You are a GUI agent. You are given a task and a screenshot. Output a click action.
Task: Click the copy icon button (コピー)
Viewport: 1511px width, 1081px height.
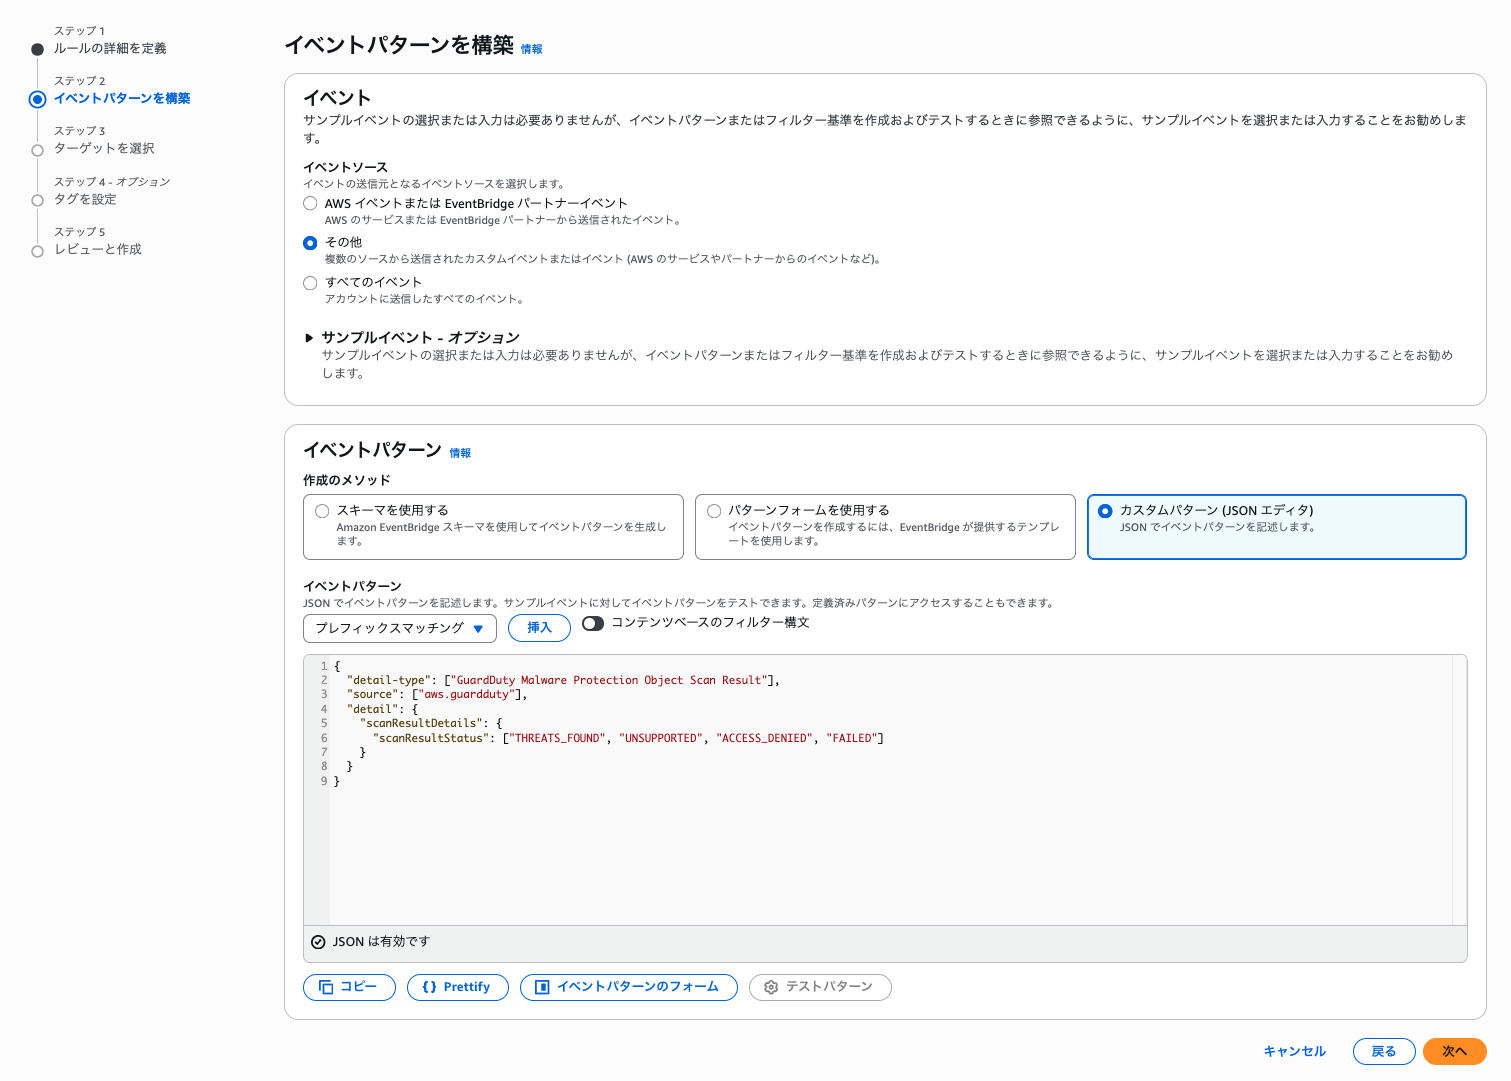pos(348,987)
